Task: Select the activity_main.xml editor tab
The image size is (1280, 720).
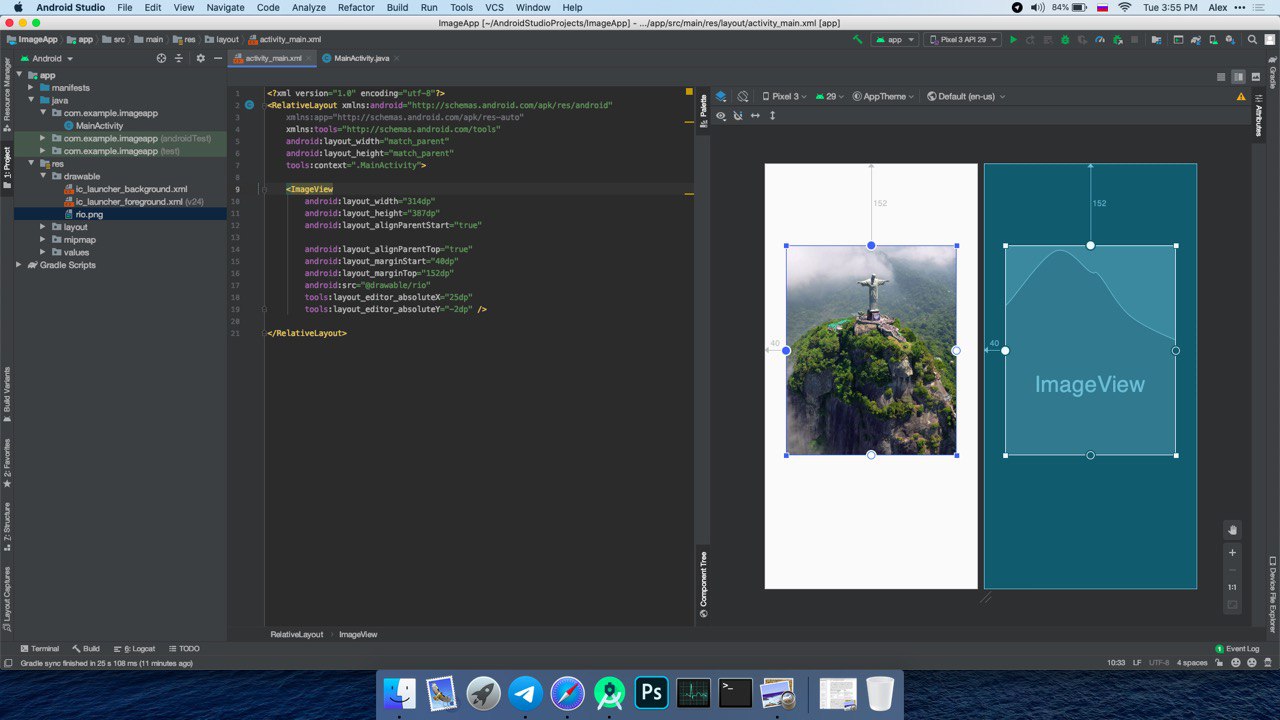Action: [273, 58]
